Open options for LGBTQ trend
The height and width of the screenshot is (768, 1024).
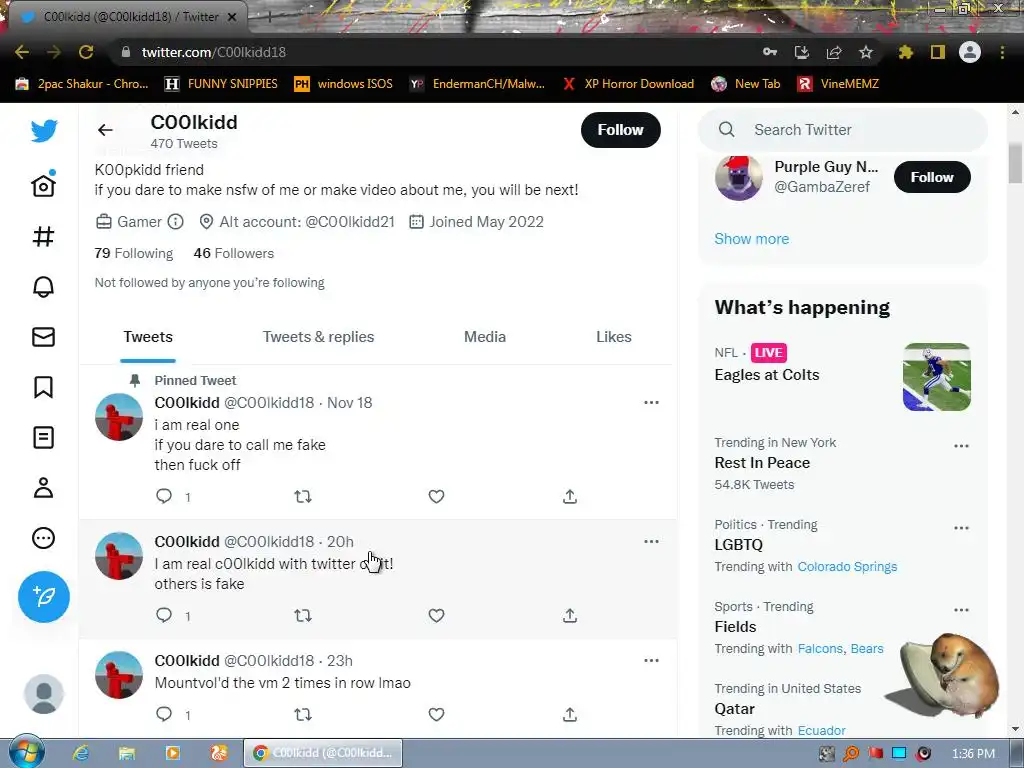(x=961, y=528)
